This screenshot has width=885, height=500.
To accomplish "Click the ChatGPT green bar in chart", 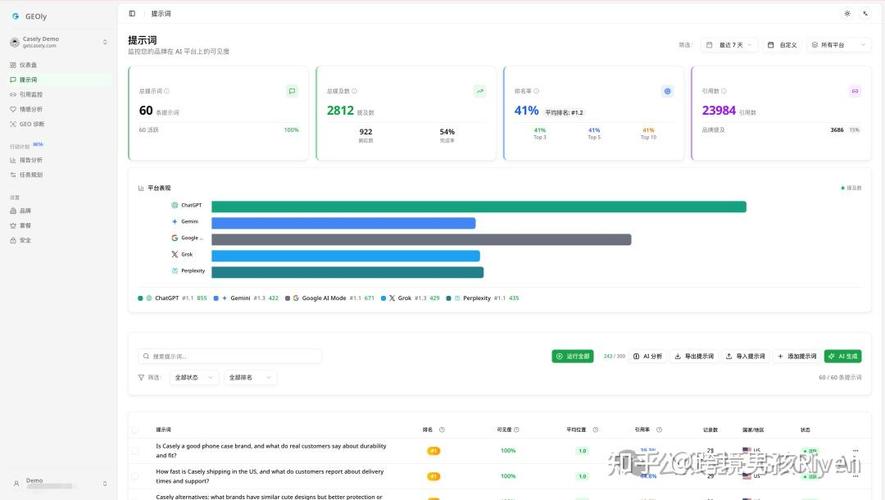I will click(479, 207).
